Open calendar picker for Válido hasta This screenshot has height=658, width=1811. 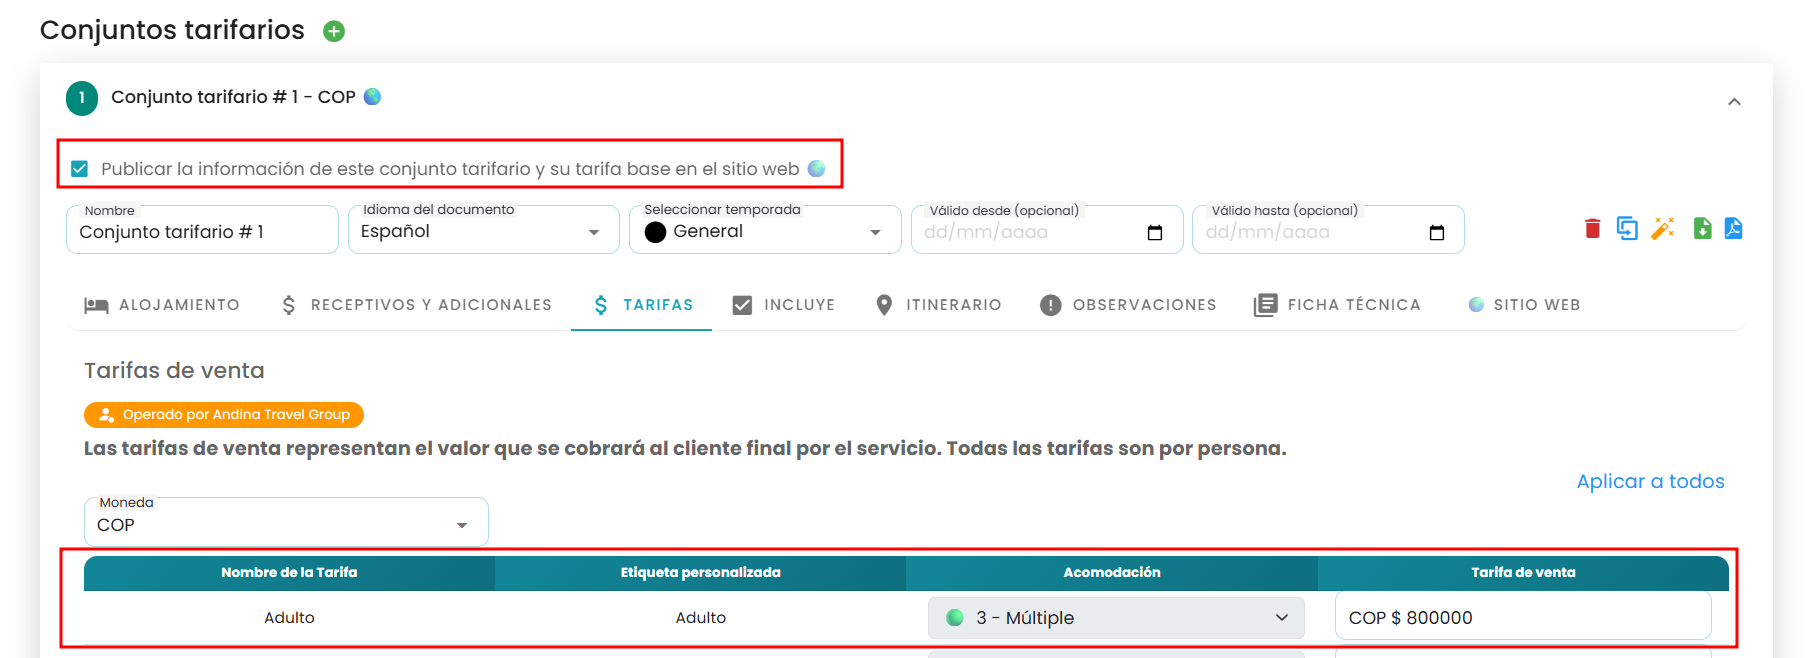pos(1437,233)
